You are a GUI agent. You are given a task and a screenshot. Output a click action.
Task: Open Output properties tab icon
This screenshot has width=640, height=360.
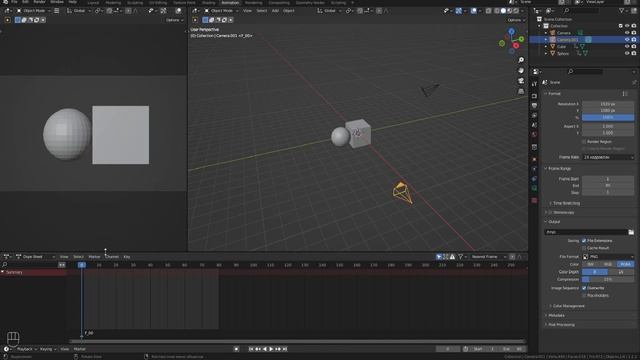point(534,106)
